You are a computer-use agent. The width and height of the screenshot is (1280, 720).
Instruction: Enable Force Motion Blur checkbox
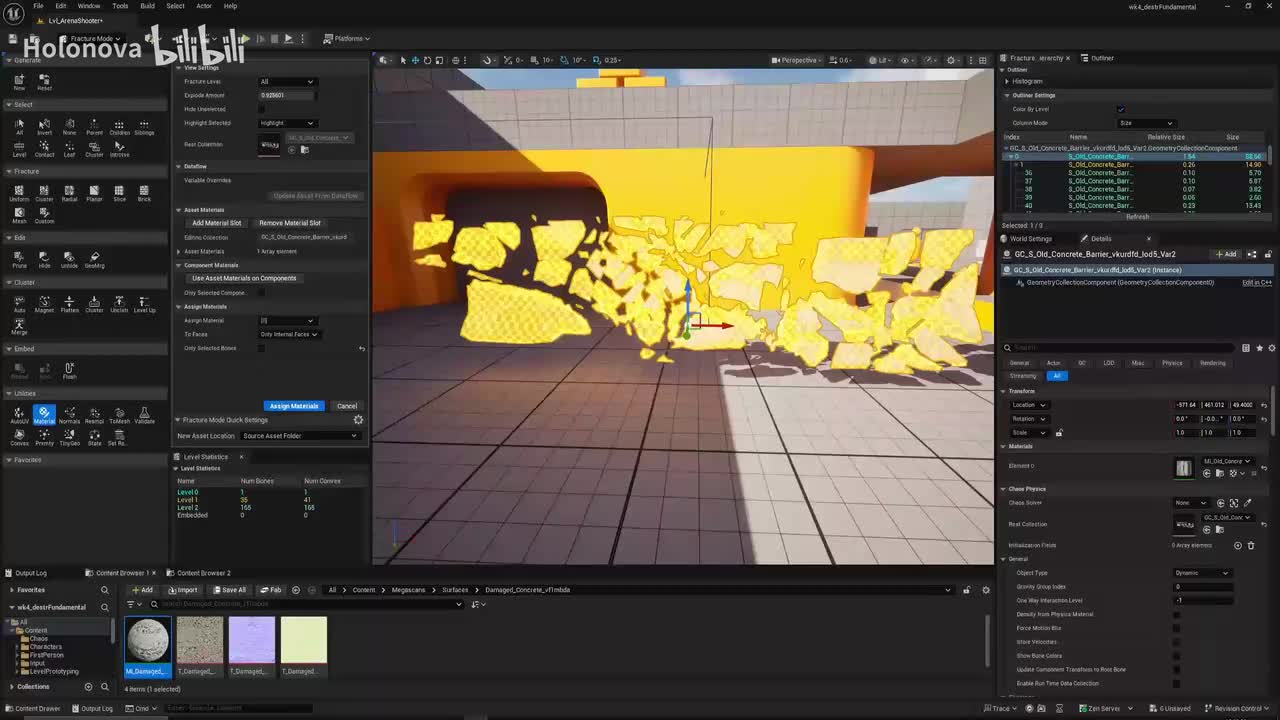pyautogui.click(x=1176, y=628)
